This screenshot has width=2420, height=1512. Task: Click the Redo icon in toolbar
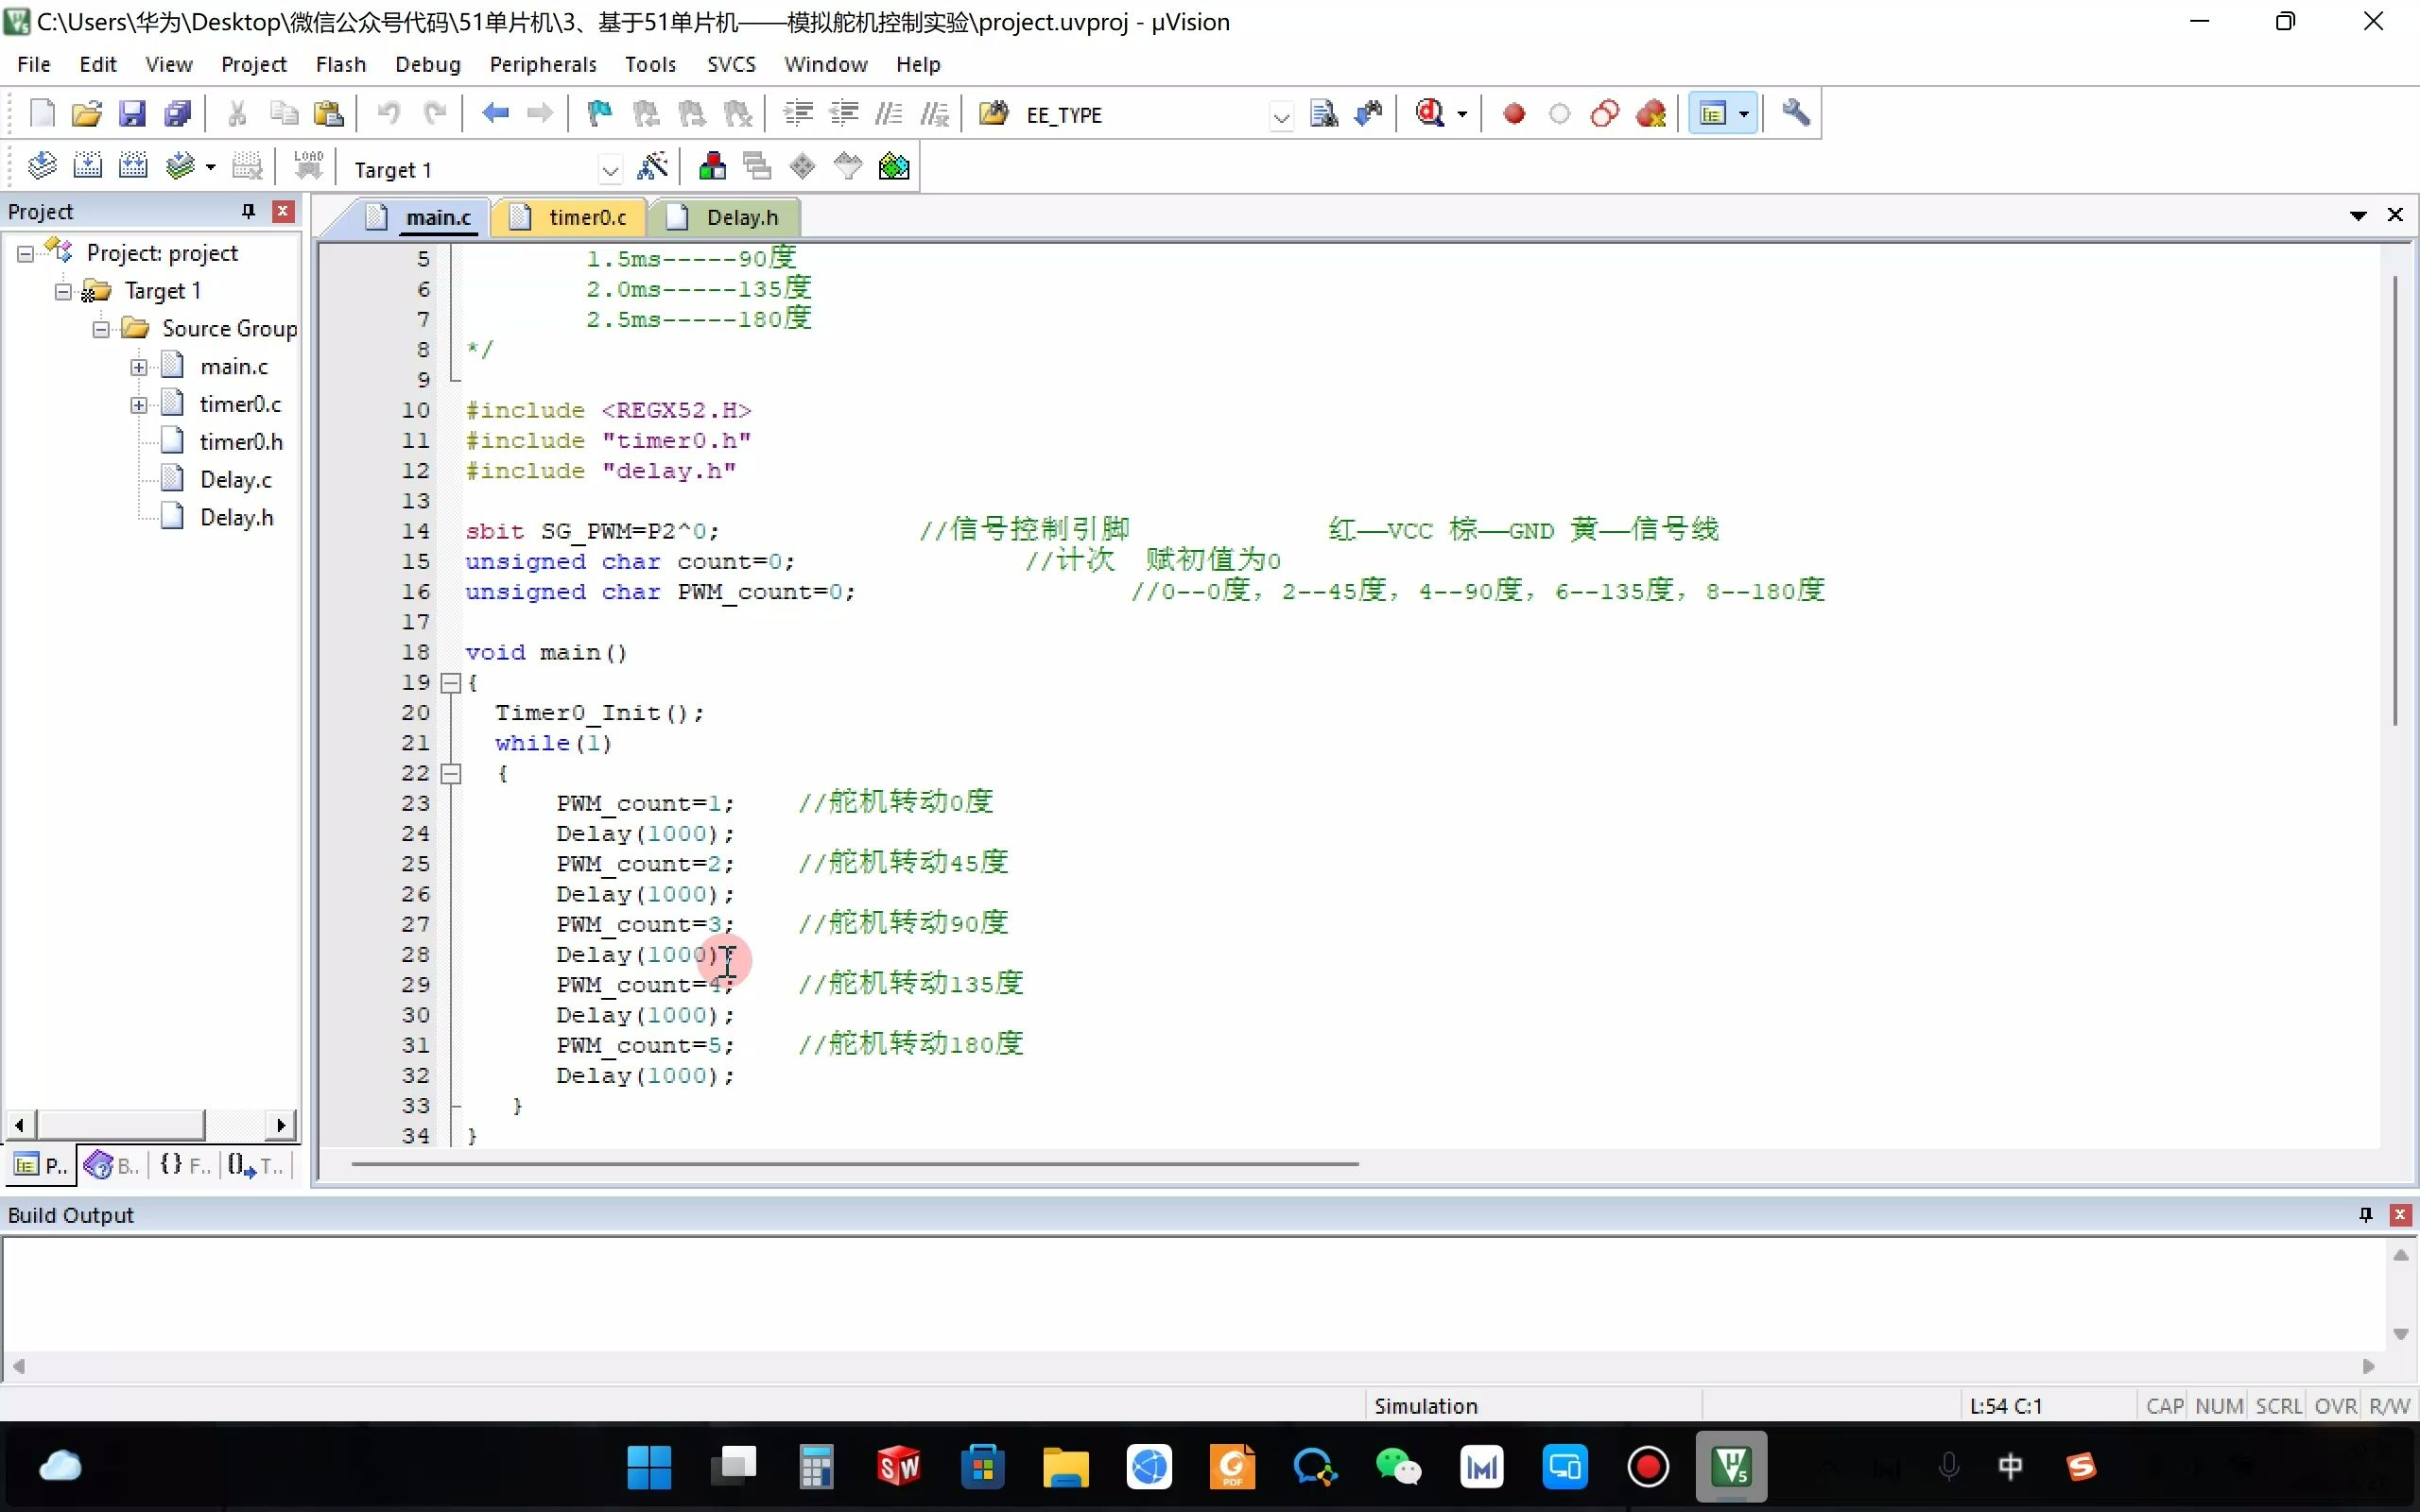tap(436, 113)
